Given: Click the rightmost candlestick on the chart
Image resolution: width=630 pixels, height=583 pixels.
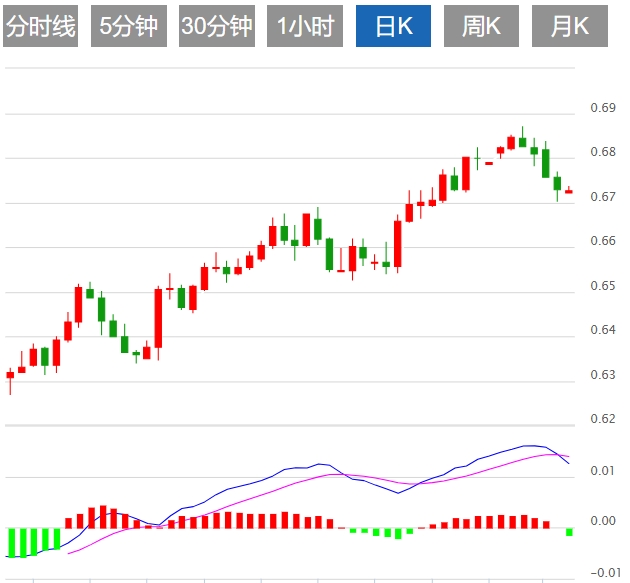Looking at the screenshot, I should click(569, 191).
